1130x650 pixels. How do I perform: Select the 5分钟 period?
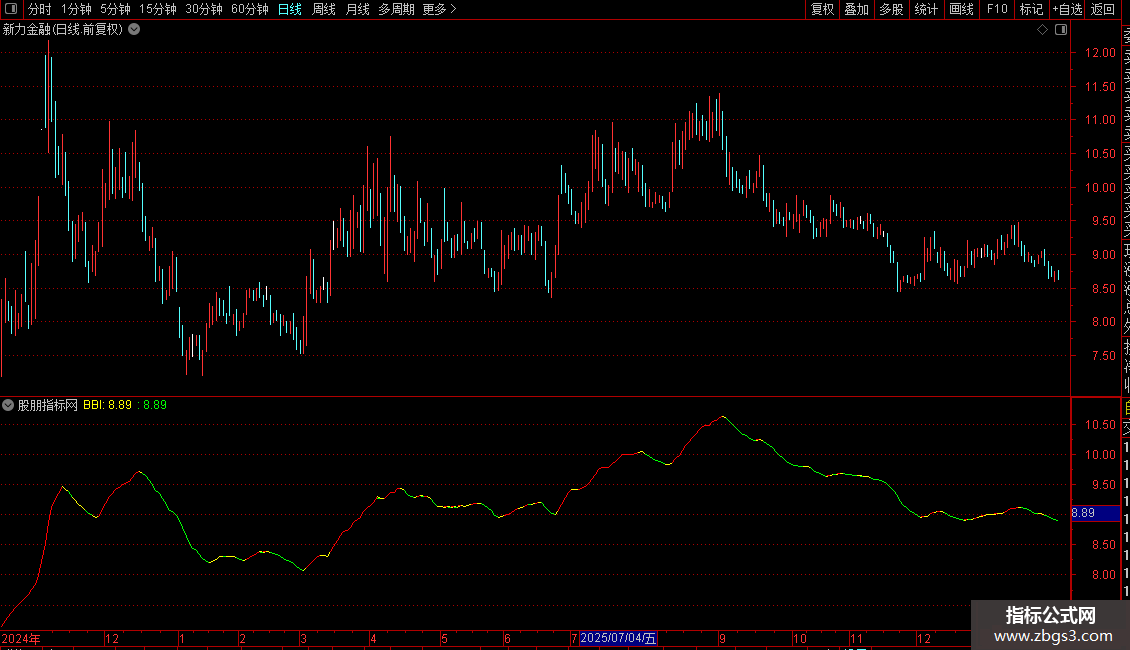(x=115, y=9)
